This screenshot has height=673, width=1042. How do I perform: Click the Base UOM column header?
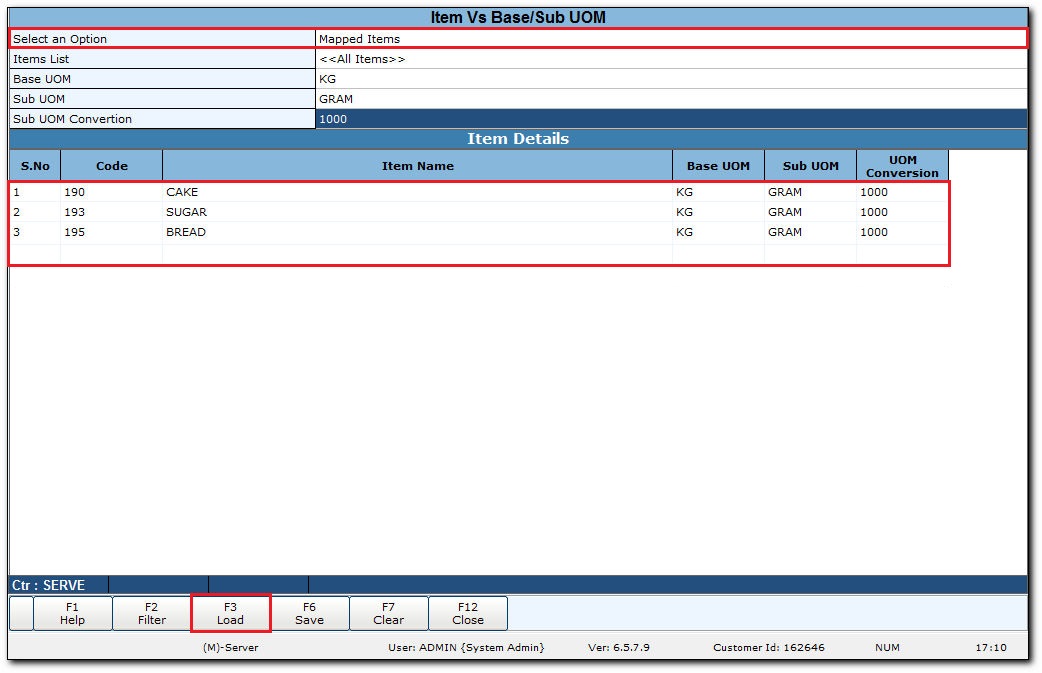[x=718, y=166]
